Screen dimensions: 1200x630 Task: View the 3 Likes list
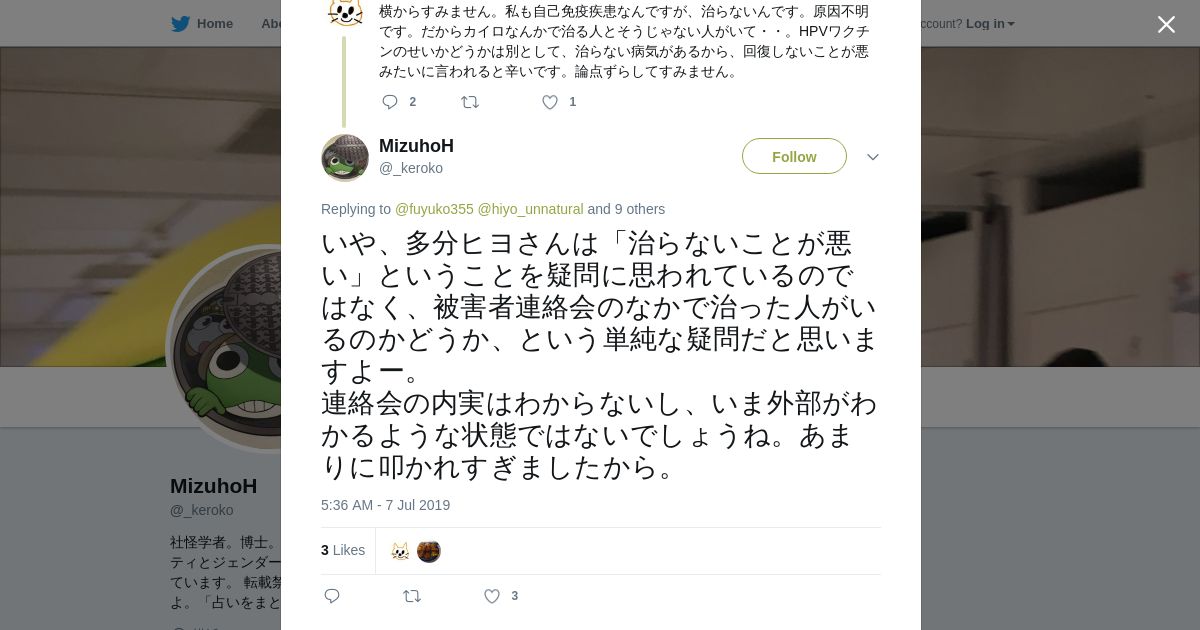[x=343, y=550]
